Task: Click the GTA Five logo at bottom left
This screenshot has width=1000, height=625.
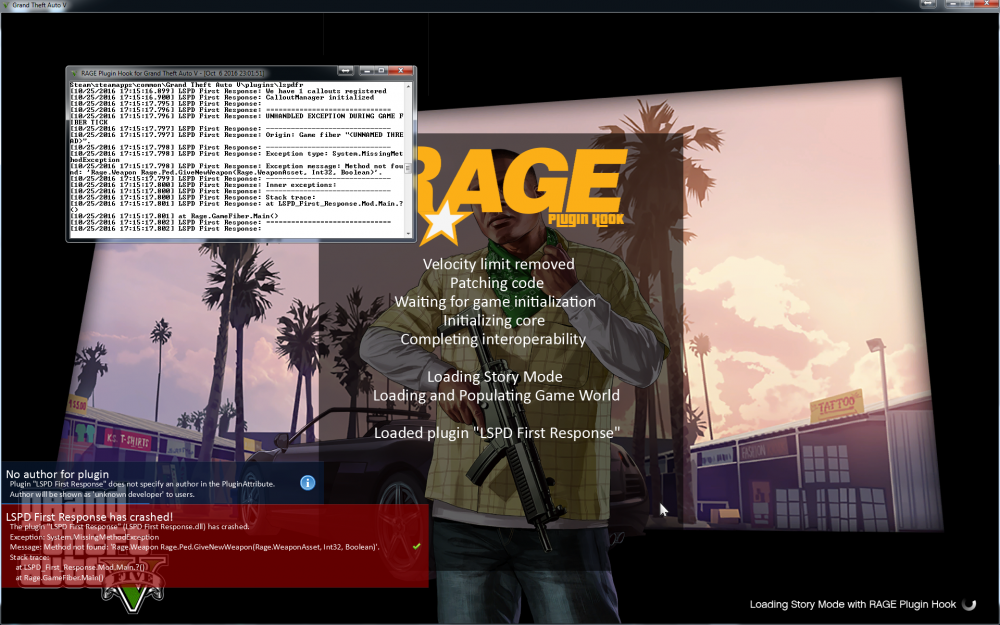Action: (x=133, y=585)
